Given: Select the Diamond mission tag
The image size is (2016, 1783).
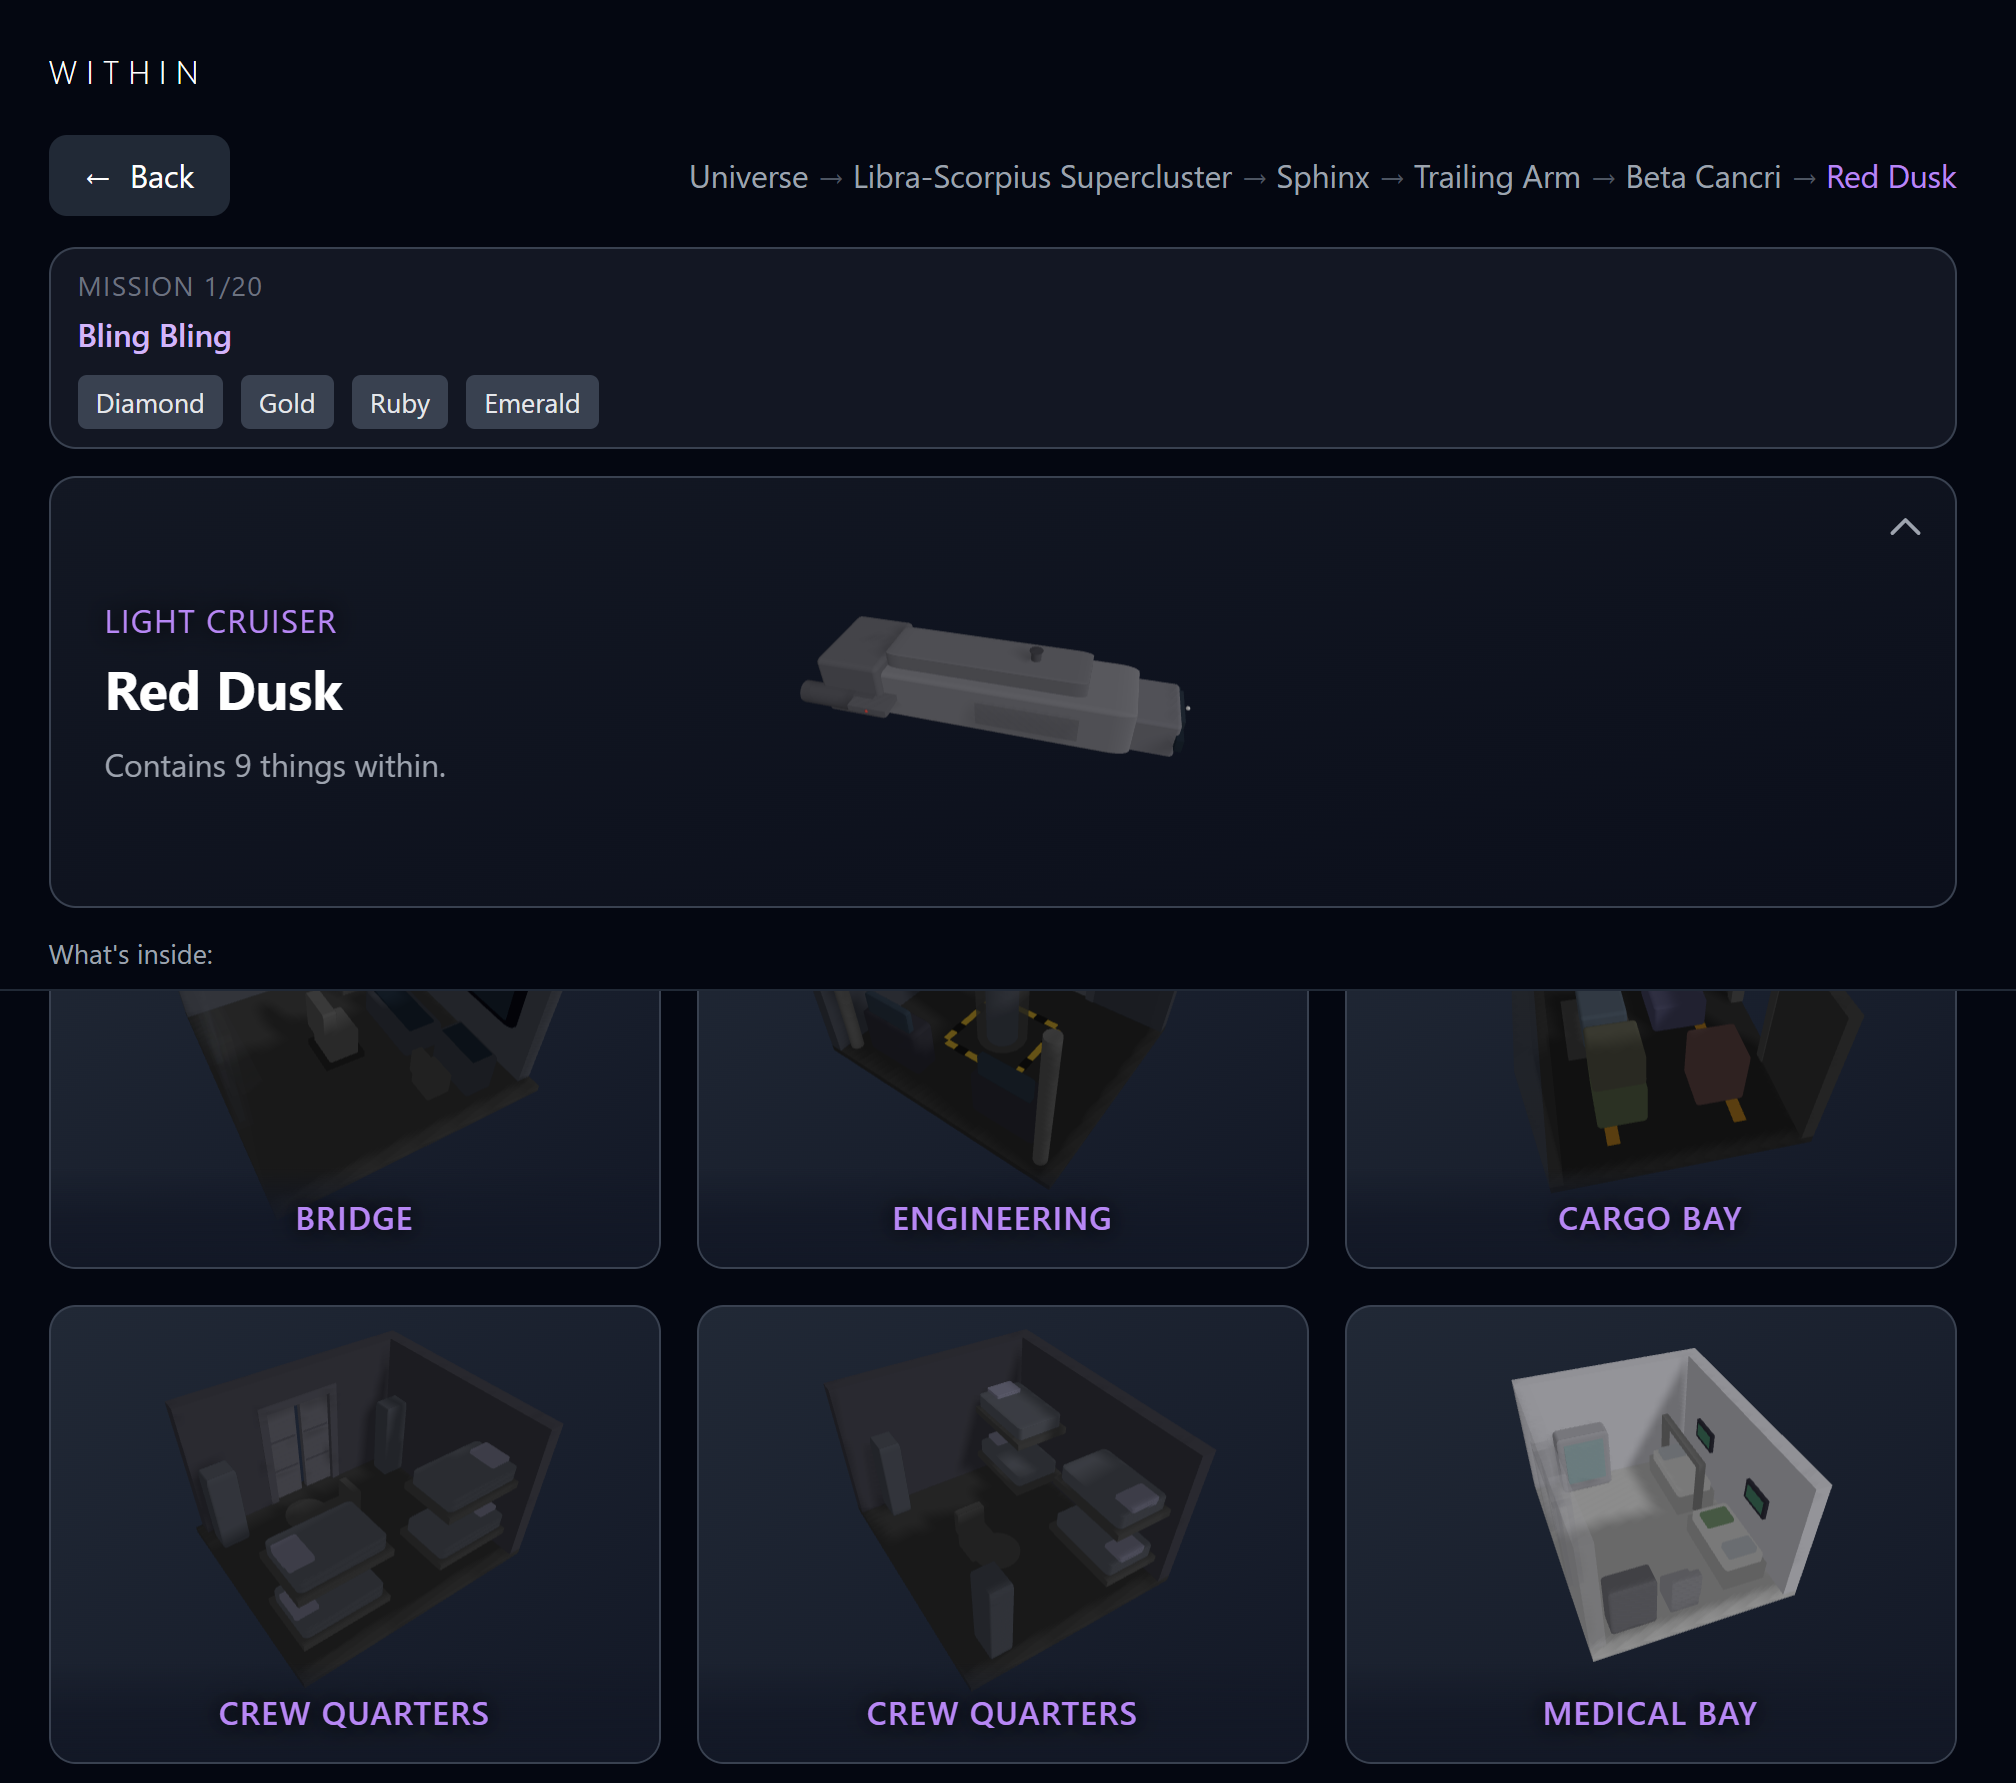Looking at the screenshot, I should pos(150,403).
